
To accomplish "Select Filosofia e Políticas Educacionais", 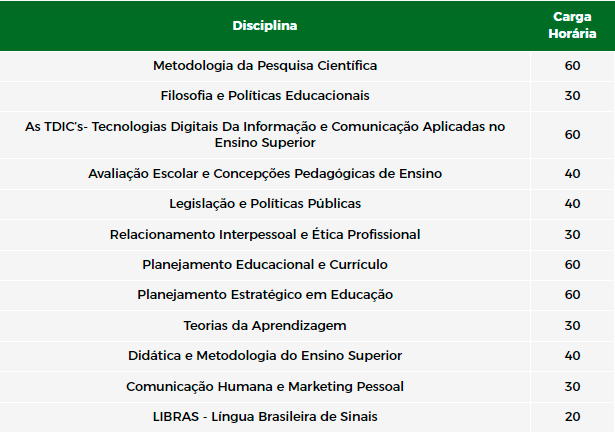I will (x=265, y=96).
